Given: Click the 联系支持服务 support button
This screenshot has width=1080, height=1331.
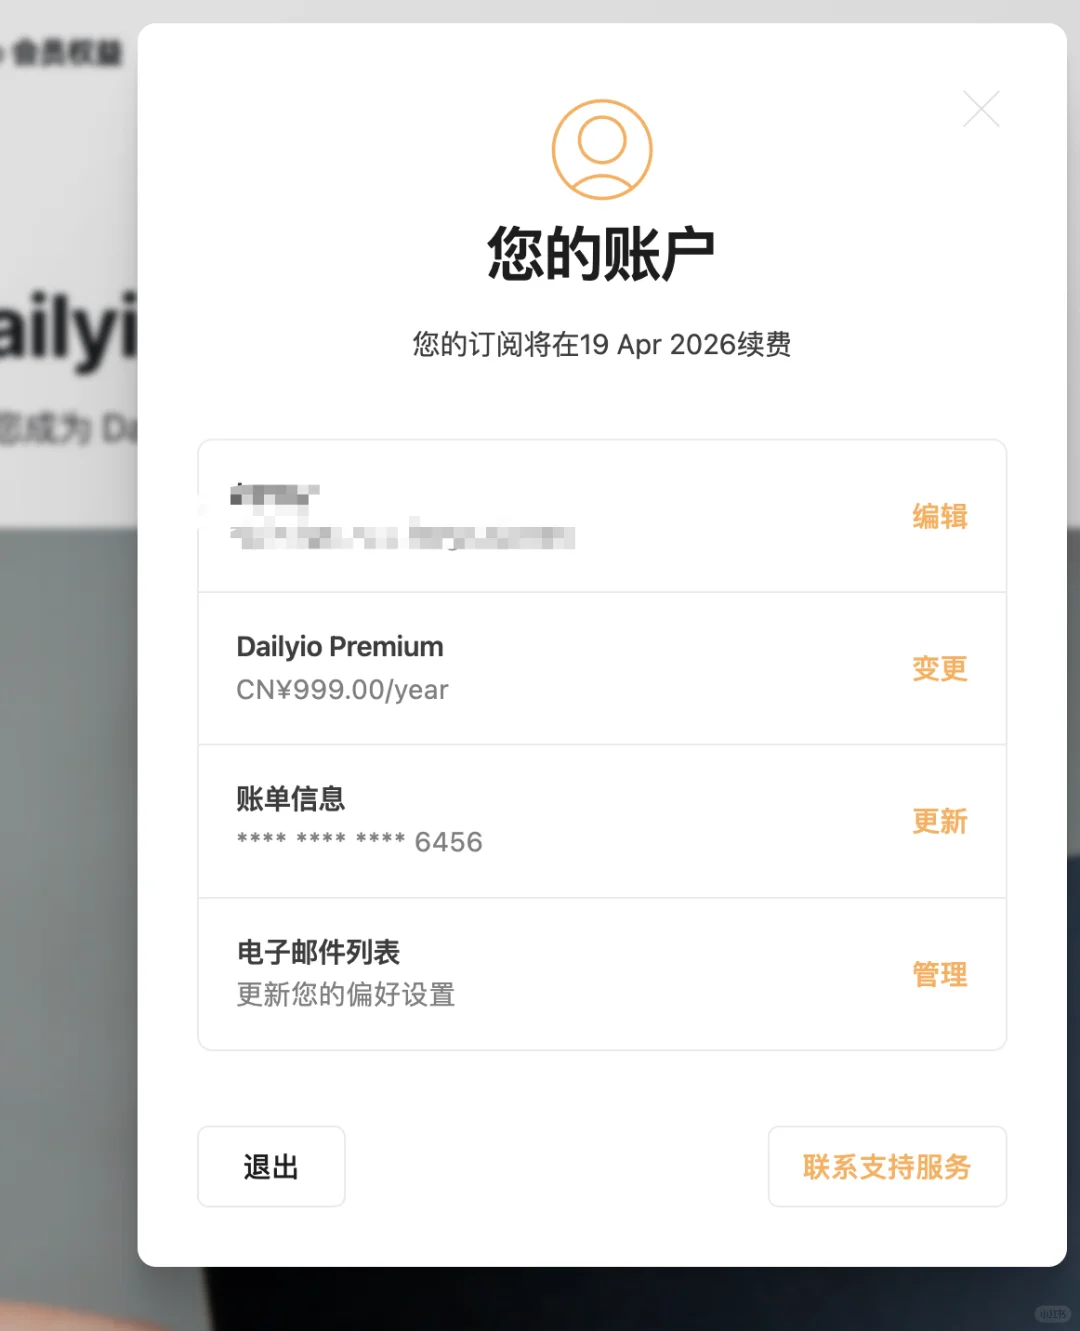Looking at the screenshot, I should pyautogui.click(x=887, y=1166).
